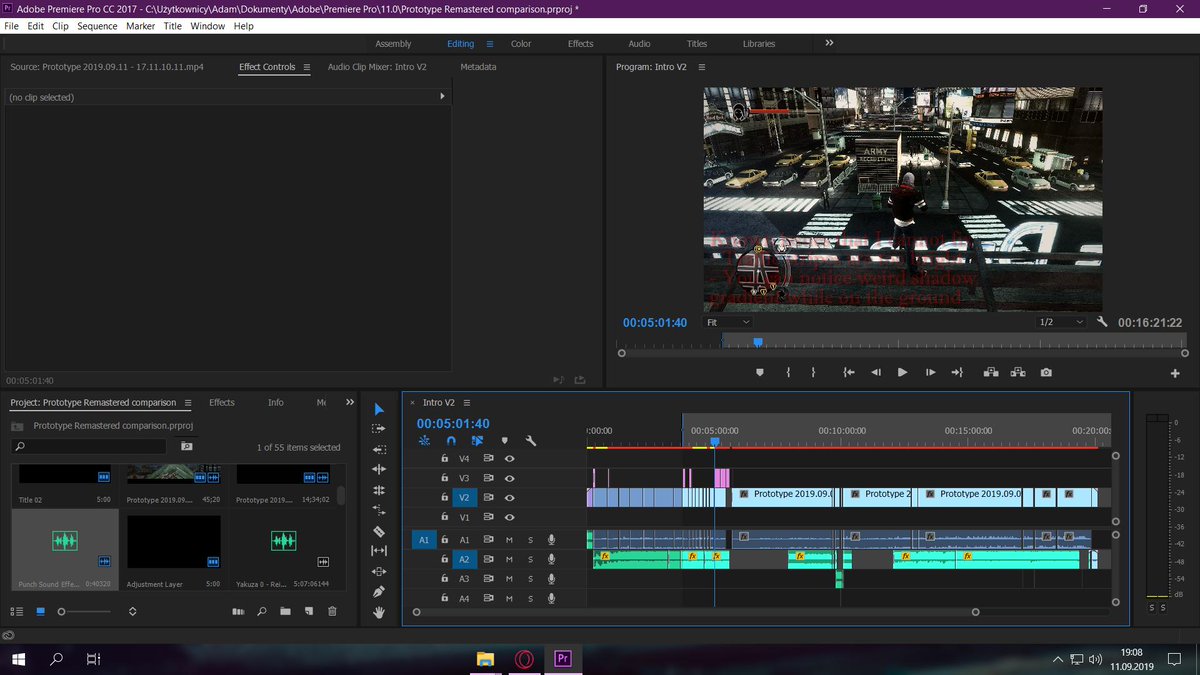Add marker in the timeline panel

pos(504,440)
